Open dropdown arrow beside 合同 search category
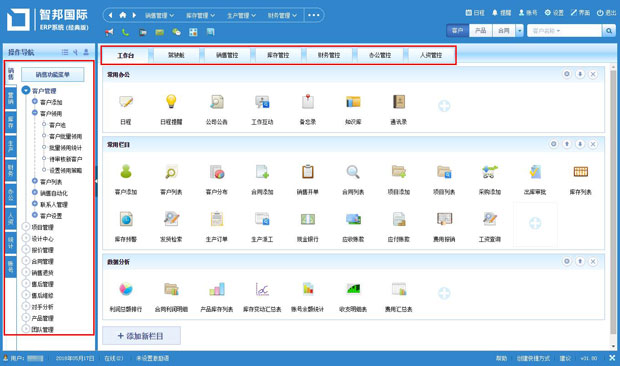This screenshot has height=366, width=620. point(520,30)
